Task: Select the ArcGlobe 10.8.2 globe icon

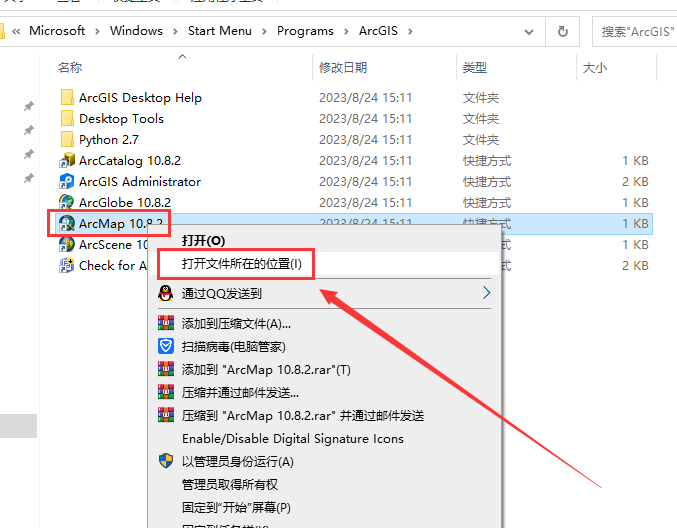Action: 67,202
